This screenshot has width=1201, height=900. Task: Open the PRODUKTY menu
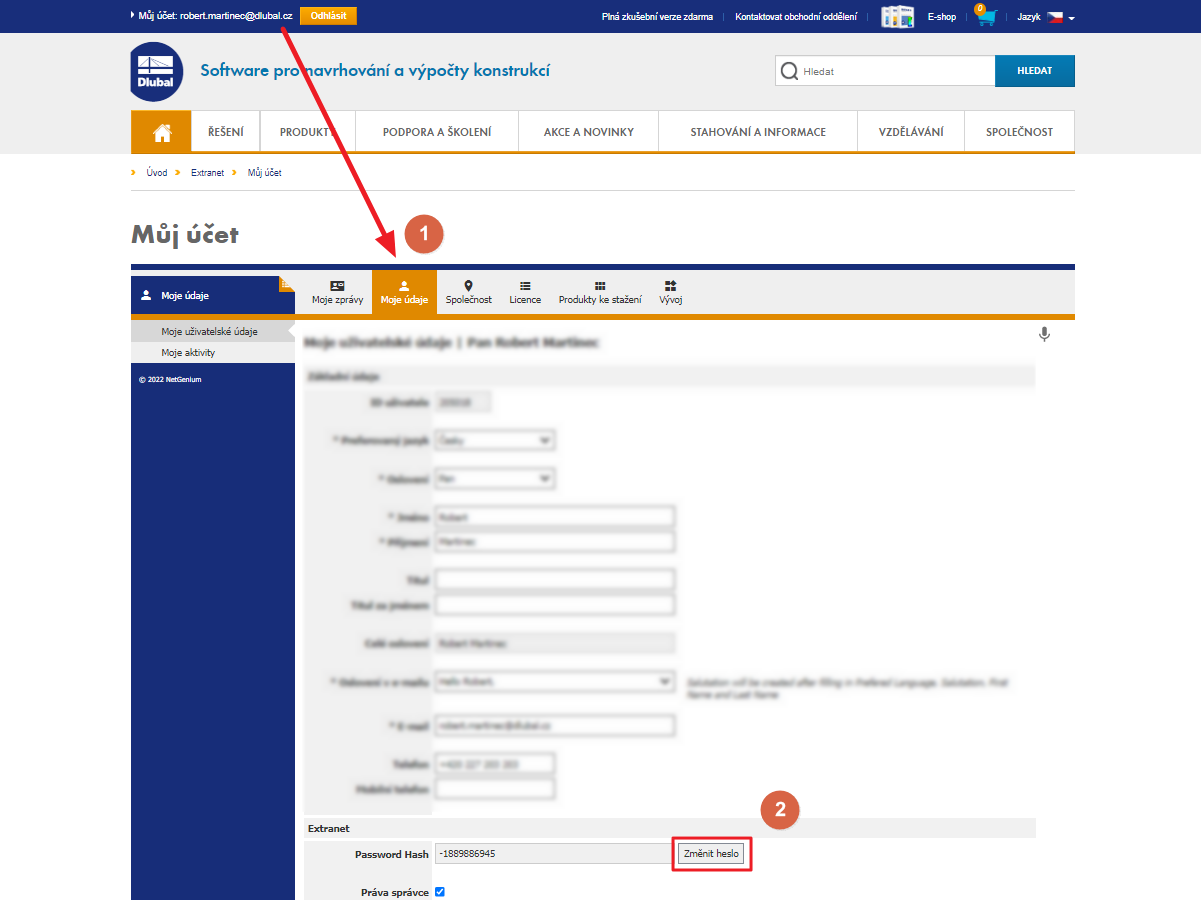tap(306, 131)
